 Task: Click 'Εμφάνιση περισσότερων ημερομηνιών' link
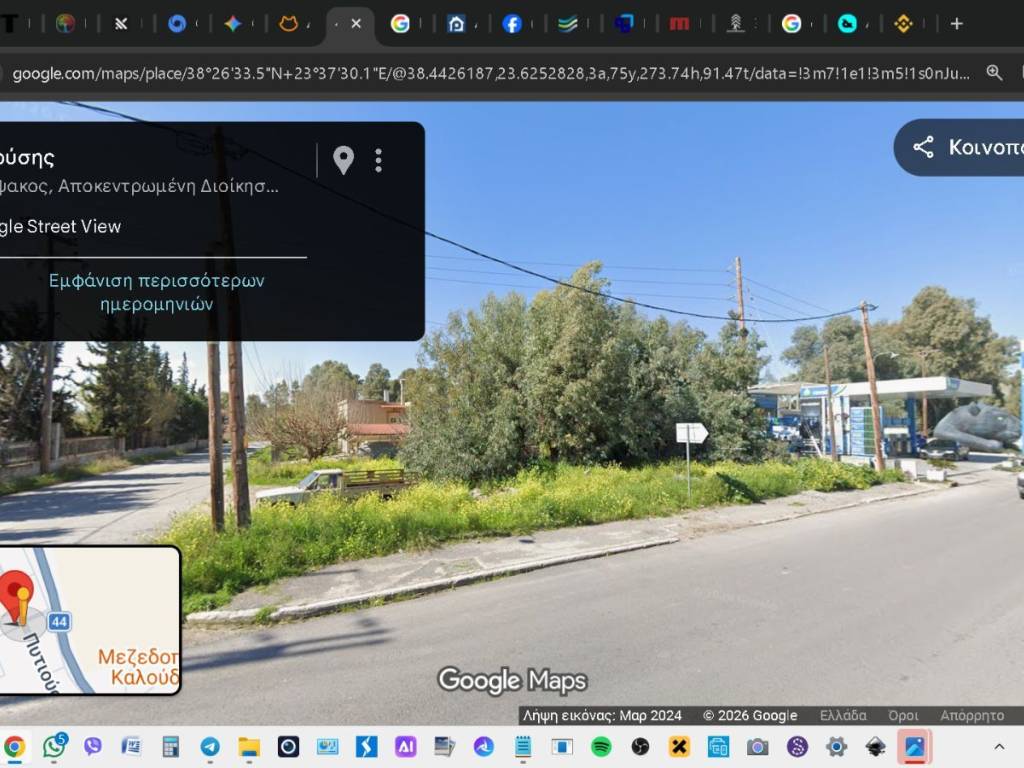tap(157, 291)
